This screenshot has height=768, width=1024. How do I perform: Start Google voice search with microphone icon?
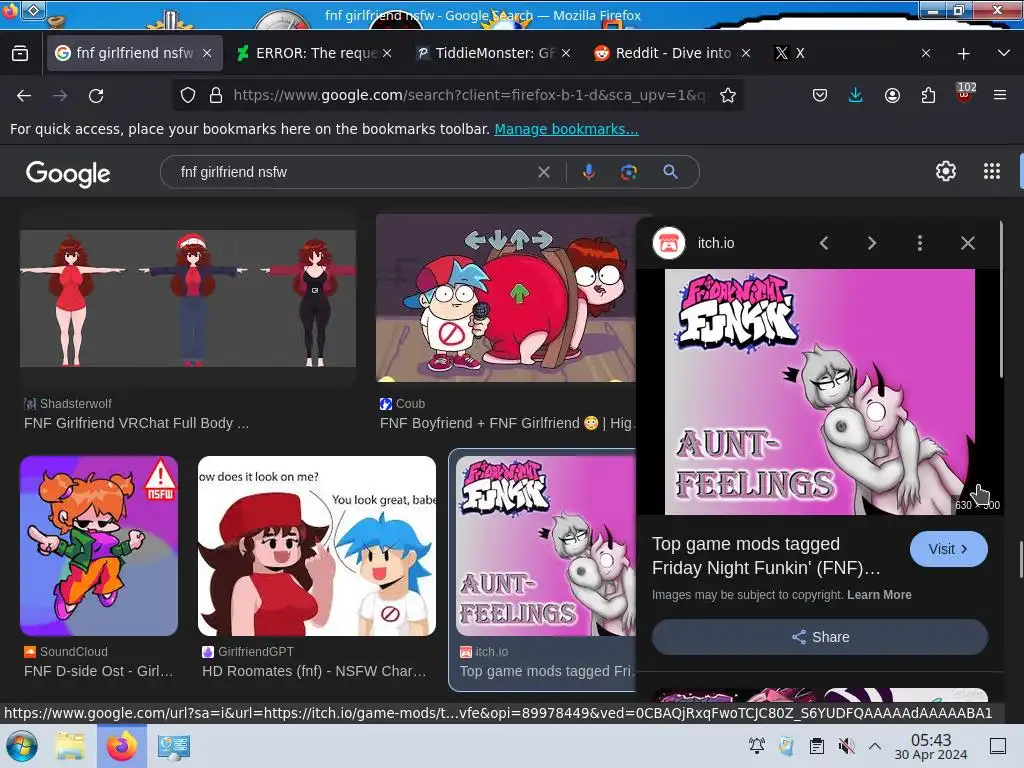(x=588, y=172)
